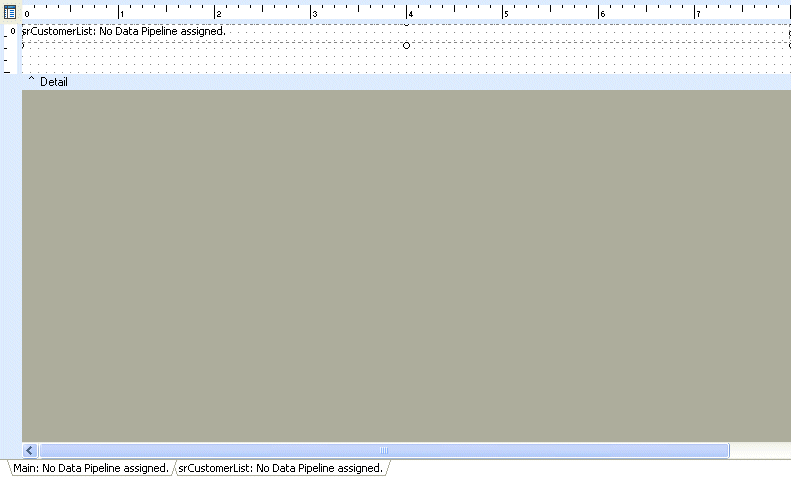Click the horizontal scrollbar thumb
The image size is (791, 479).
pyautogui.click(x=384, y=450)
